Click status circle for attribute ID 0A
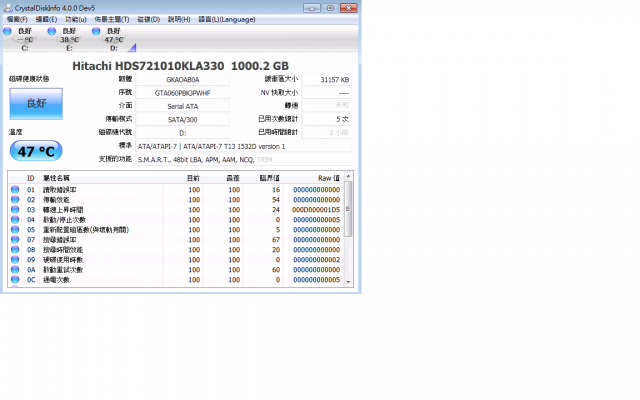The image size is (640, 400). [15, 270]
